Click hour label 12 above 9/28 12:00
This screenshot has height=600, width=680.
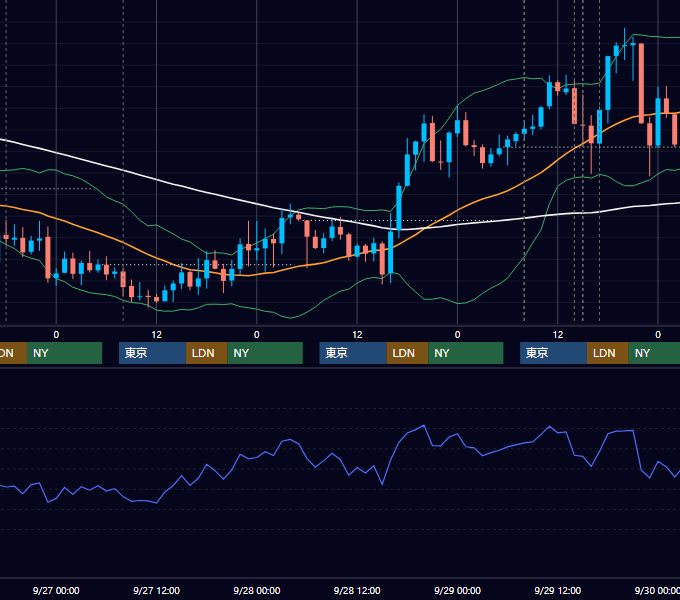point(357,335)
